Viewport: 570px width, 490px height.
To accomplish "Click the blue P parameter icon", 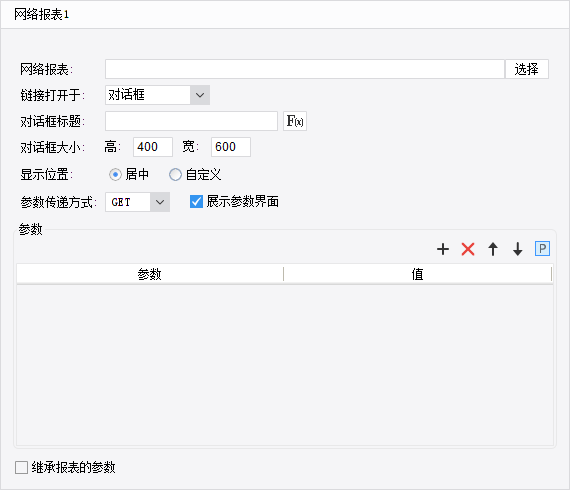I will tap(542, 249).
